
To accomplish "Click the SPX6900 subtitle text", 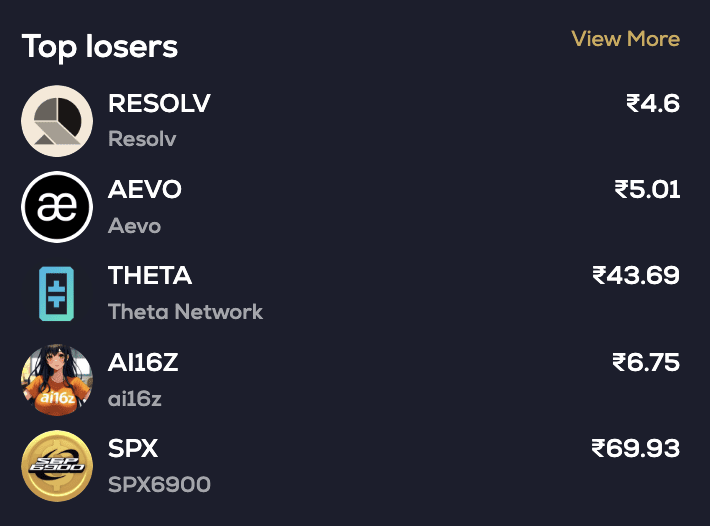I will (x=159, y=485).
